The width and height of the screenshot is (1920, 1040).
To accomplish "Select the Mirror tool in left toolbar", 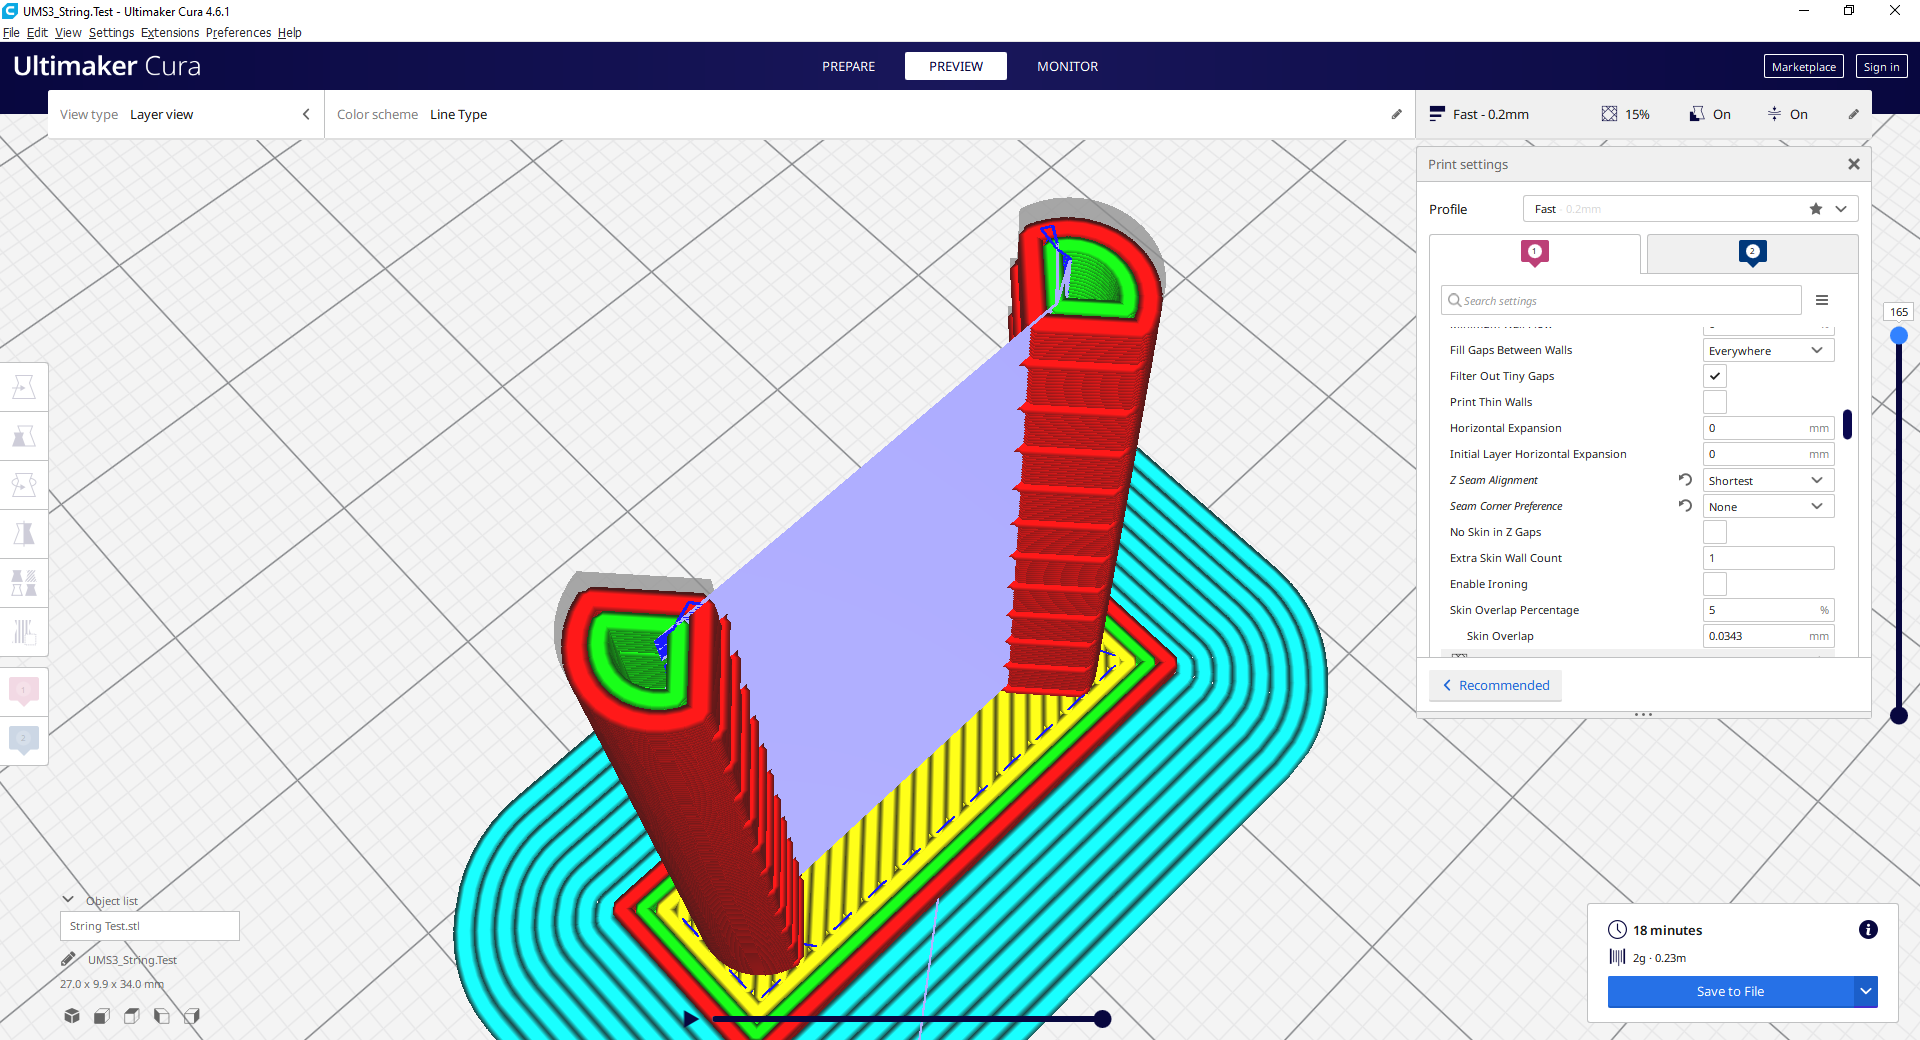I will click(24, 534).
